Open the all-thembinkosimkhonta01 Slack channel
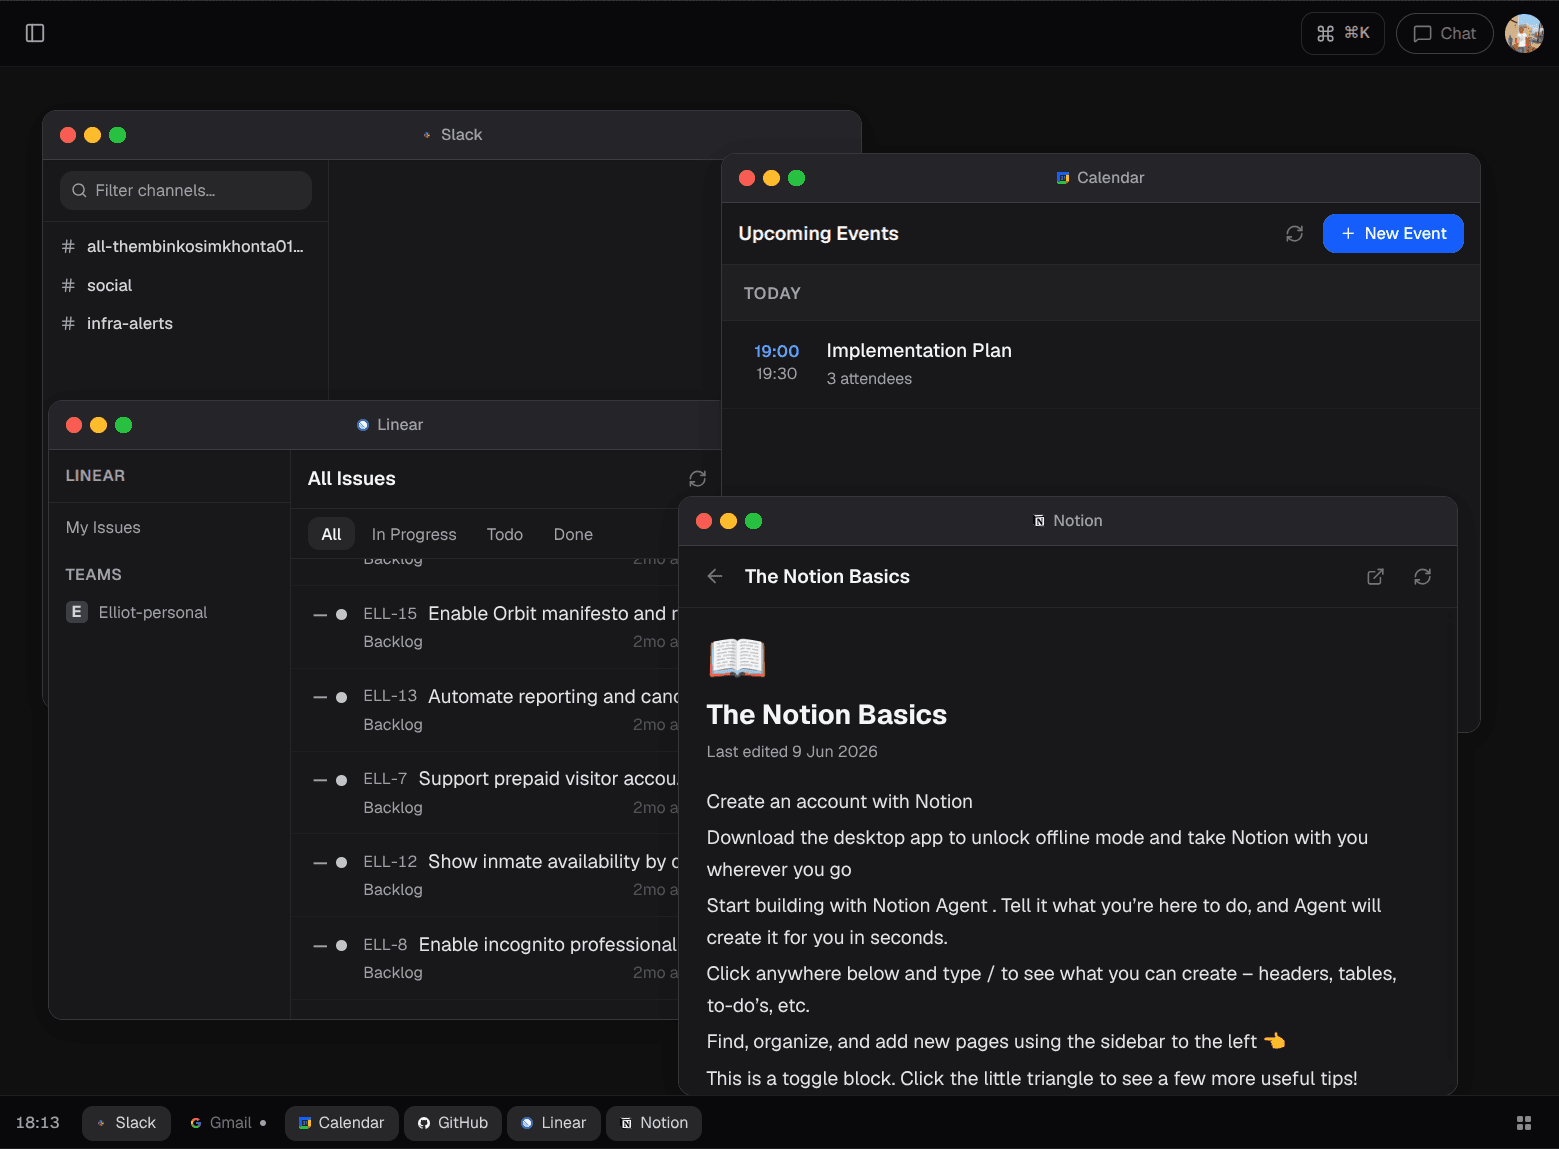Screen dimensions: 1559x1149 [185, 246]
